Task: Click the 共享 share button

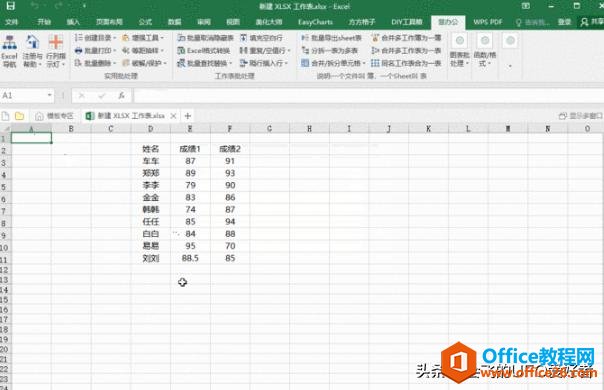Action: [592, 22]
